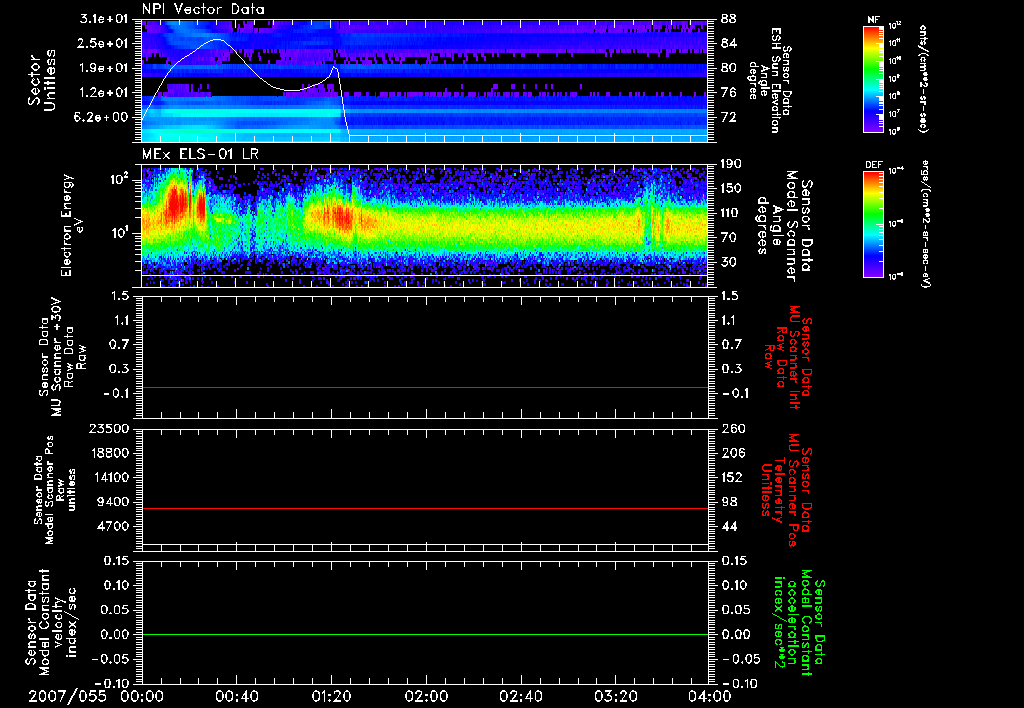Select the 'NPI Vector Data' panel title
This screenshot has height=708, width=1024.
(x=203, y=9)
